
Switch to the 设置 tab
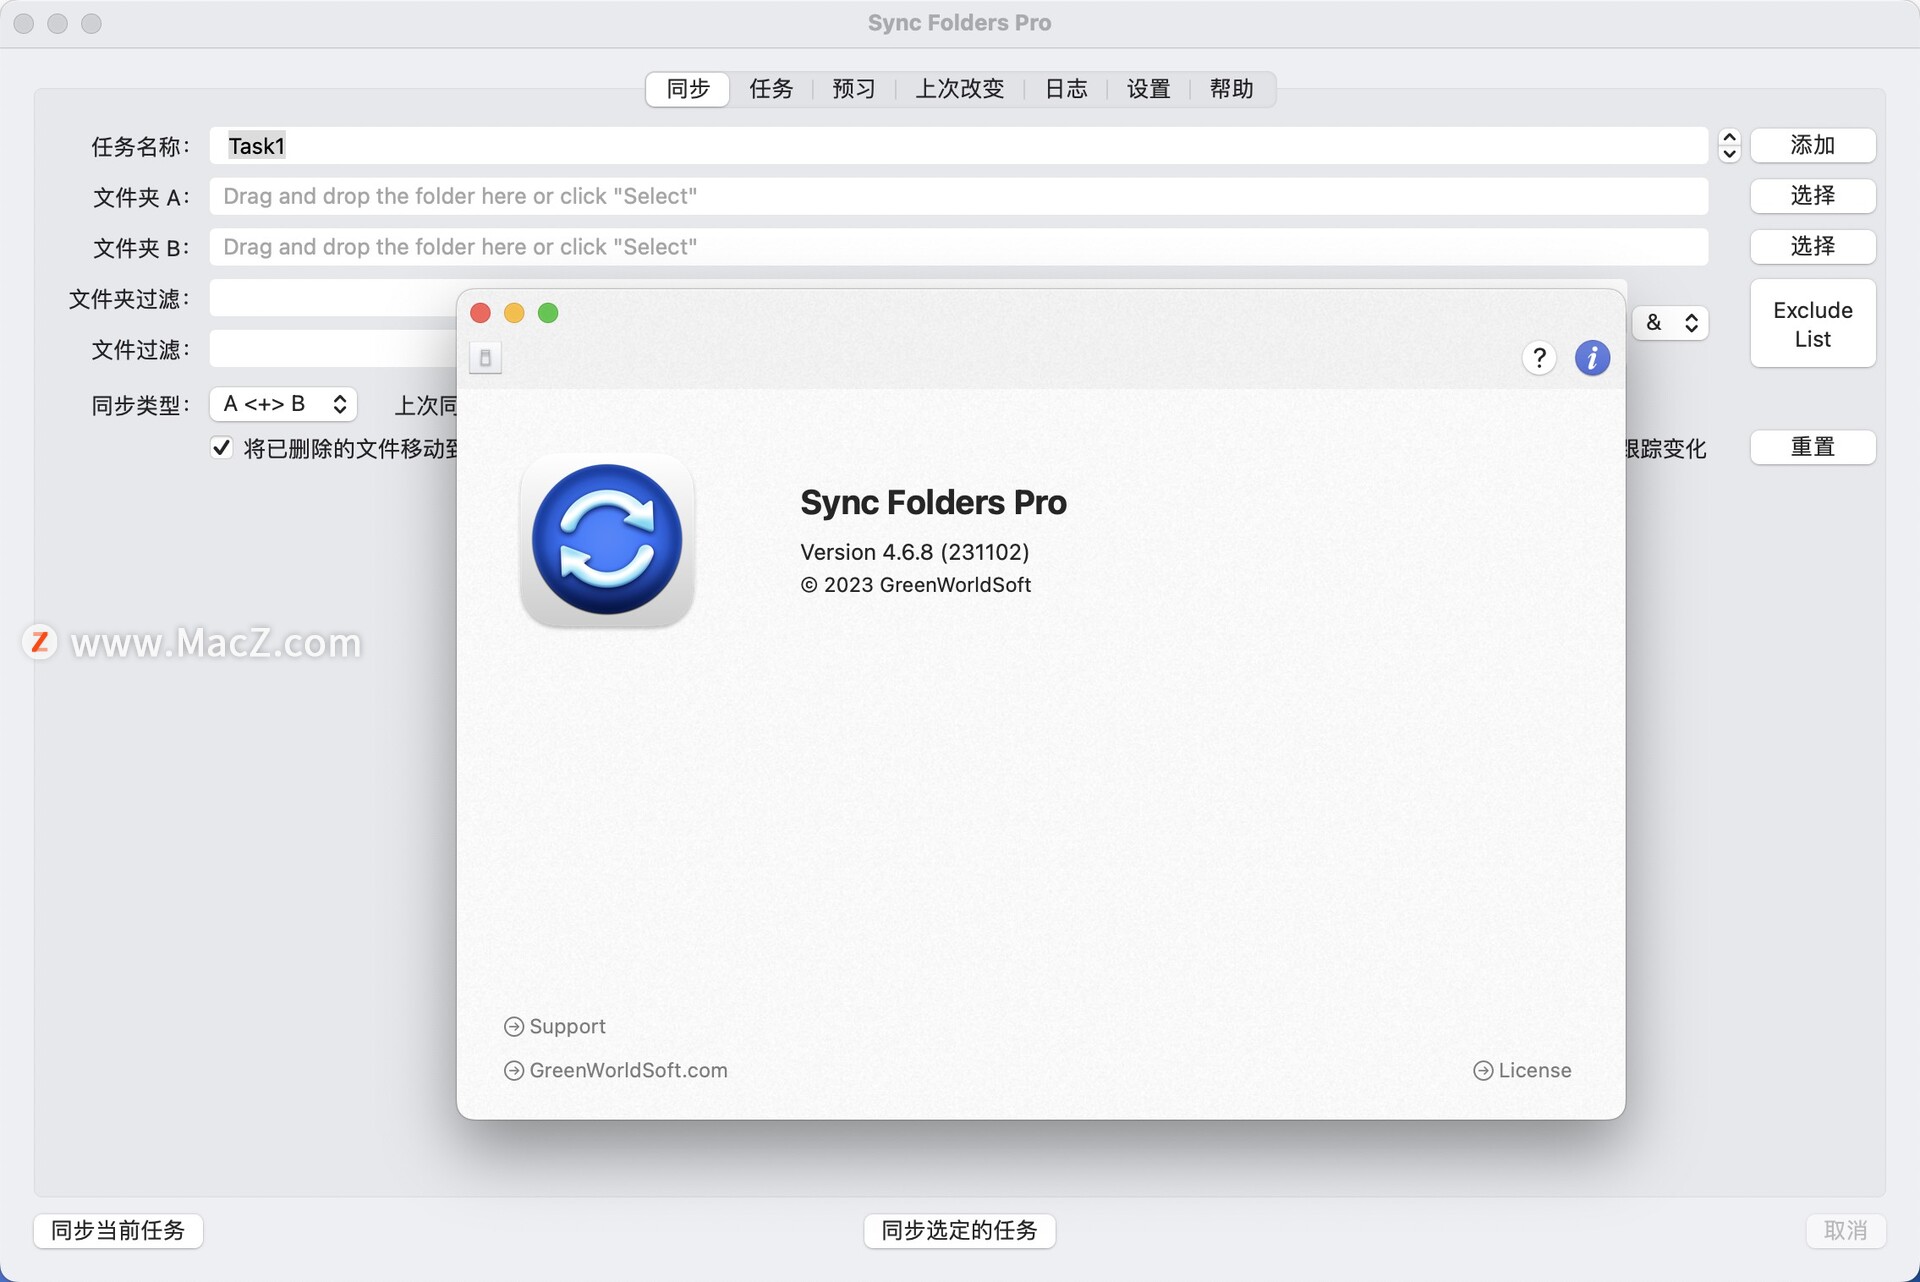[1146, 89]
